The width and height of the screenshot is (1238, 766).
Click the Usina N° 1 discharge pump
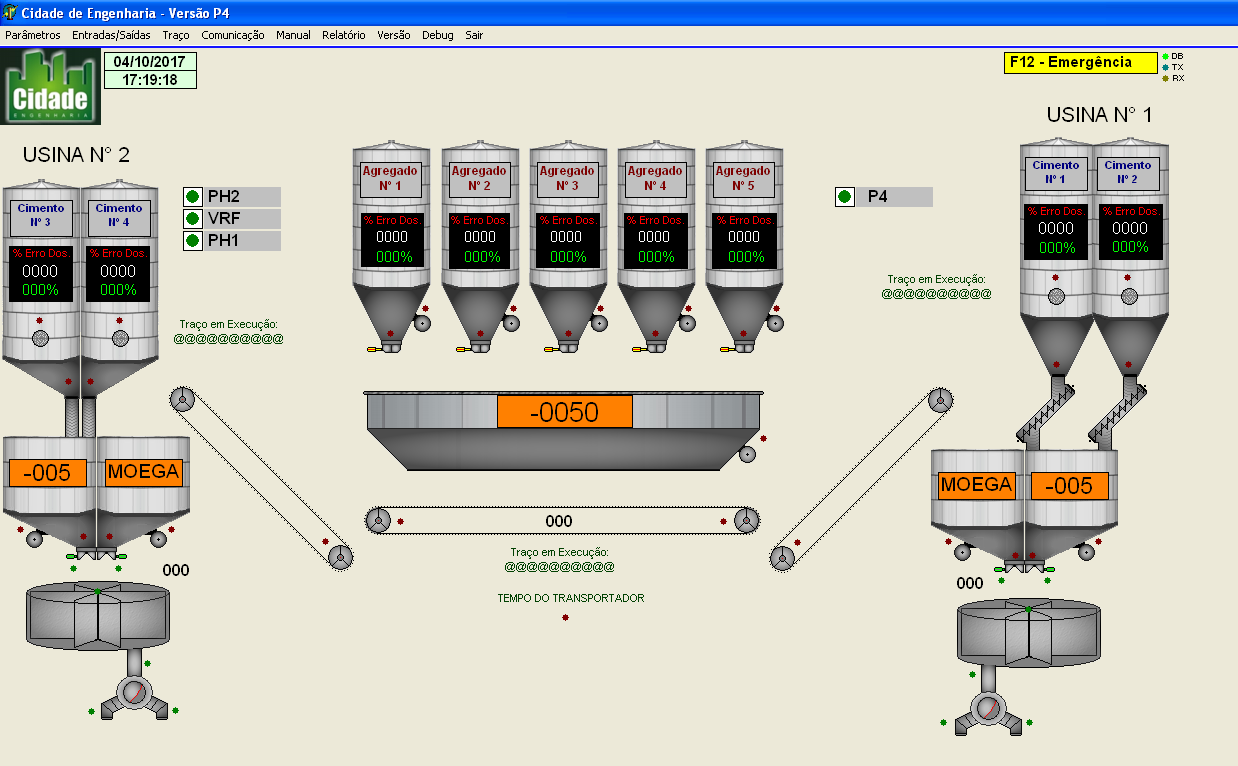click(988, 709)
